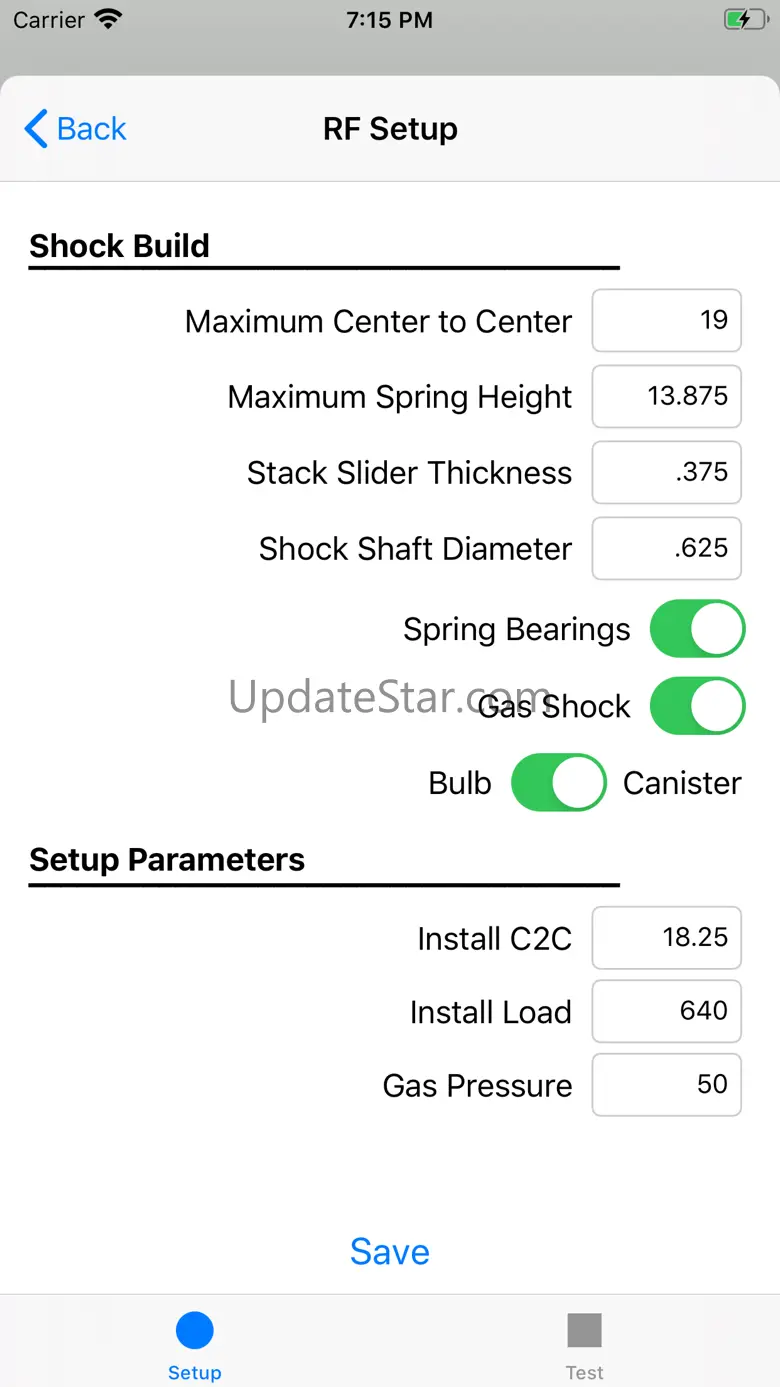Image resolution: width=780 pixels, height=1387 pixels.
Task: Focus the Stack Slider Thickness field
Action: pos(666,472)
